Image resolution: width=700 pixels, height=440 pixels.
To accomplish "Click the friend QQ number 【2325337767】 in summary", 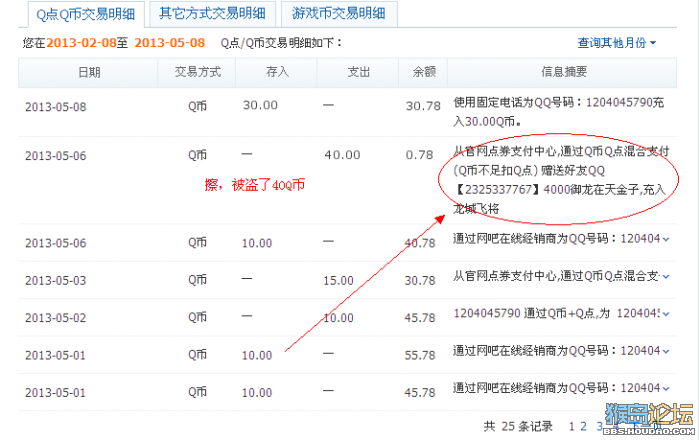I will click(497, 190).
